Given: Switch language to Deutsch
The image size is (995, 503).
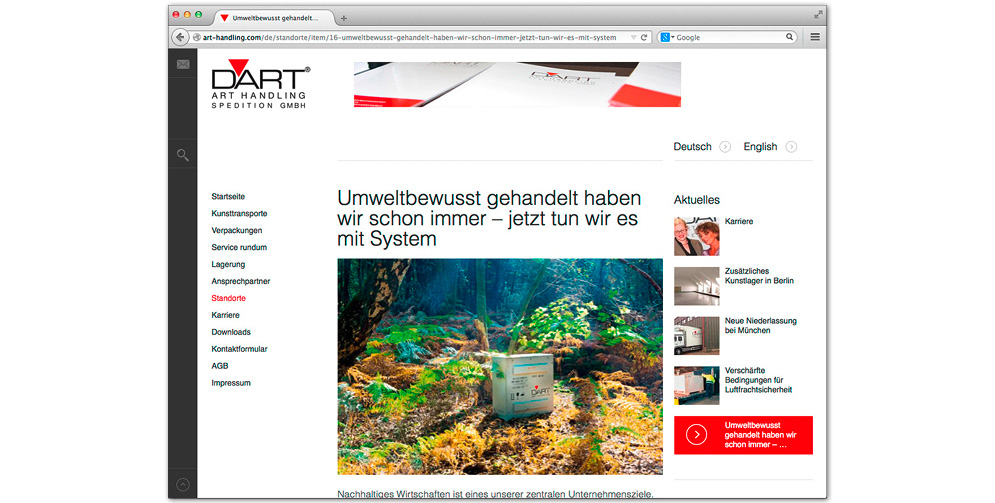Looking at the screenshot, I should 693,147.
